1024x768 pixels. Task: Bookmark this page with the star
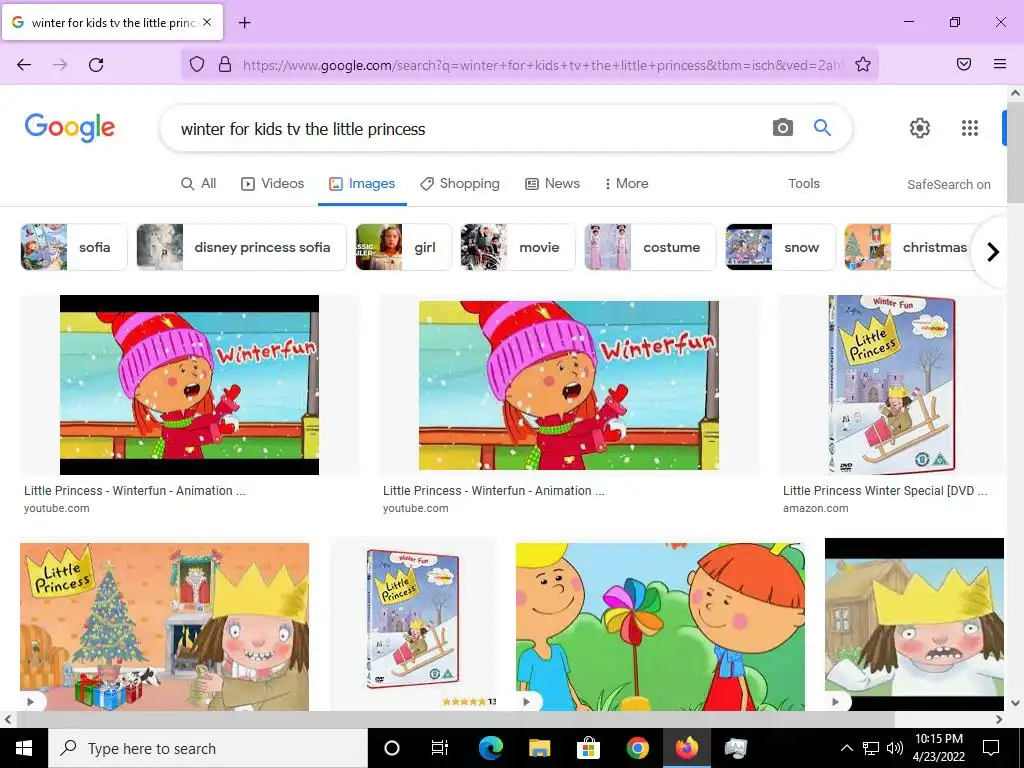(863, 64)
